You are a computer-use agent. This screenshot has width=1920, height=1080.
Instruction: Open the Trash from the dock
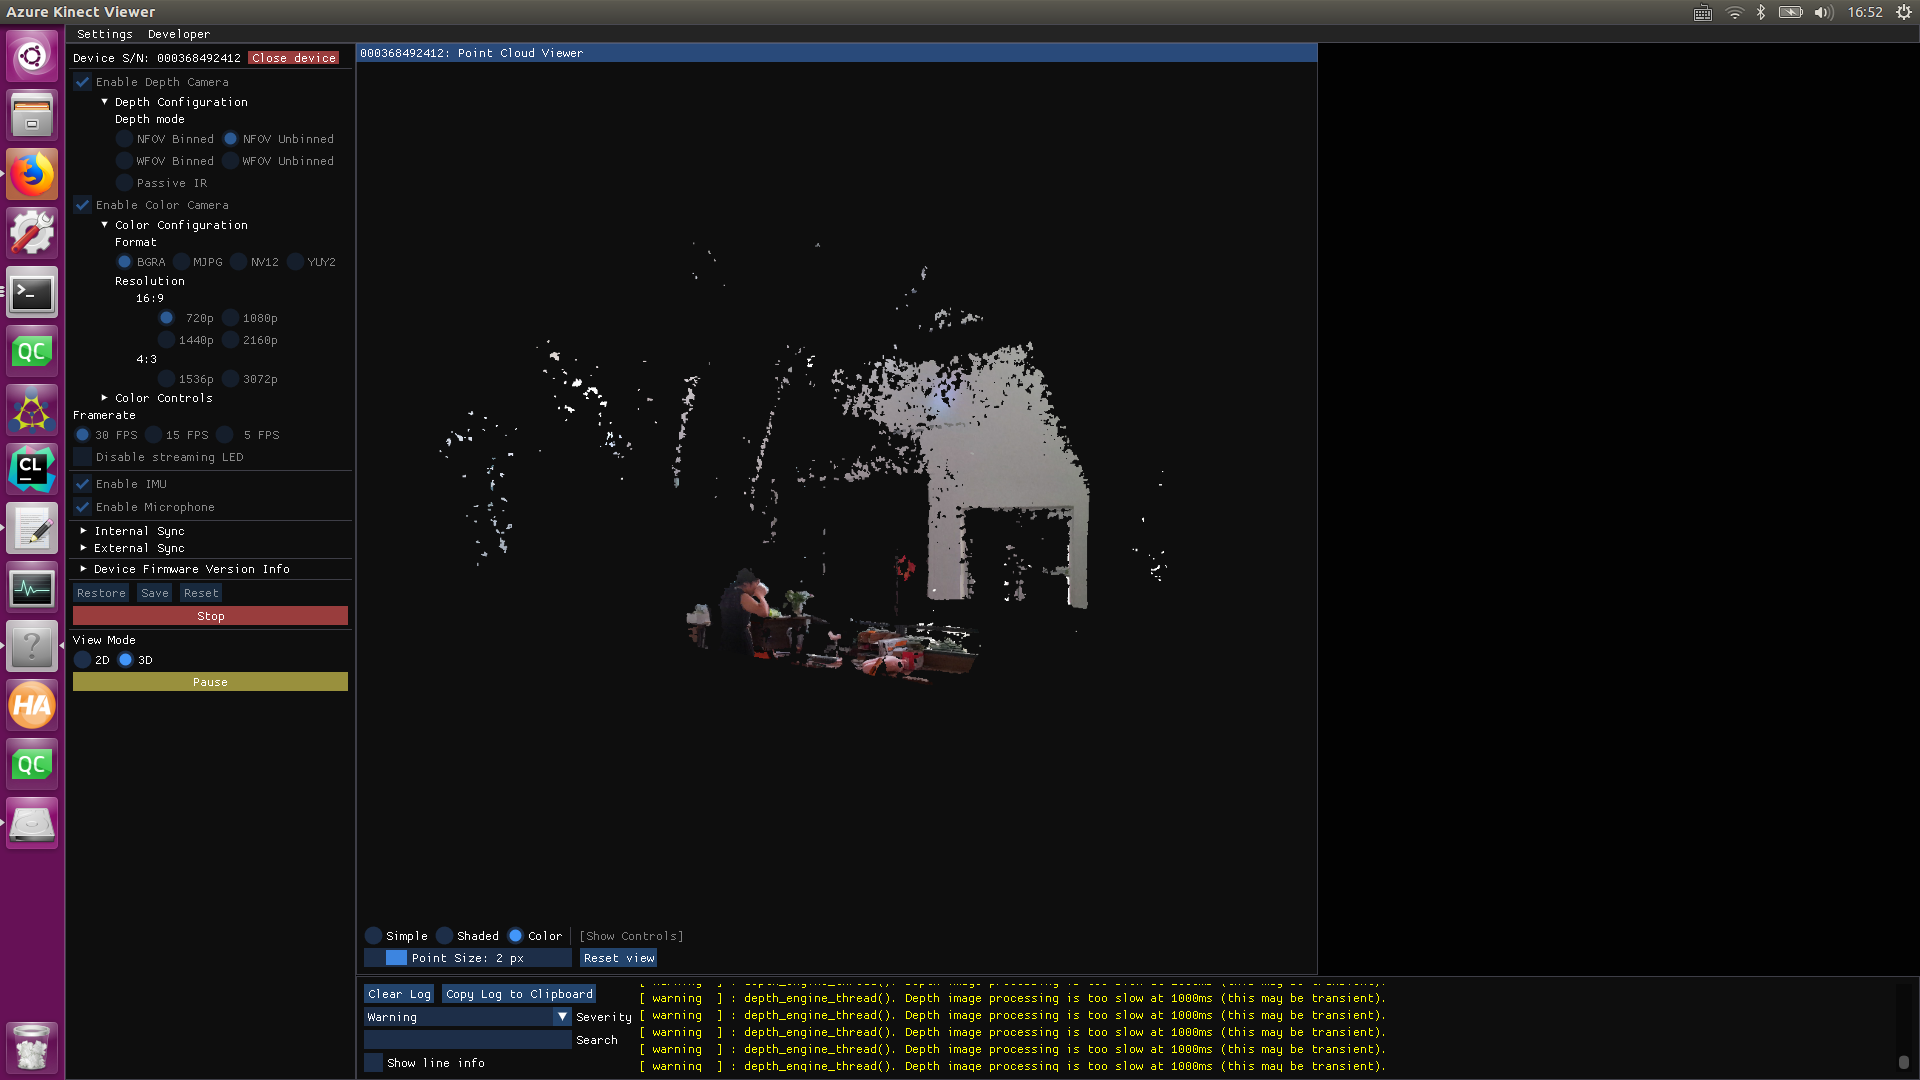[x=32, y=1048]
